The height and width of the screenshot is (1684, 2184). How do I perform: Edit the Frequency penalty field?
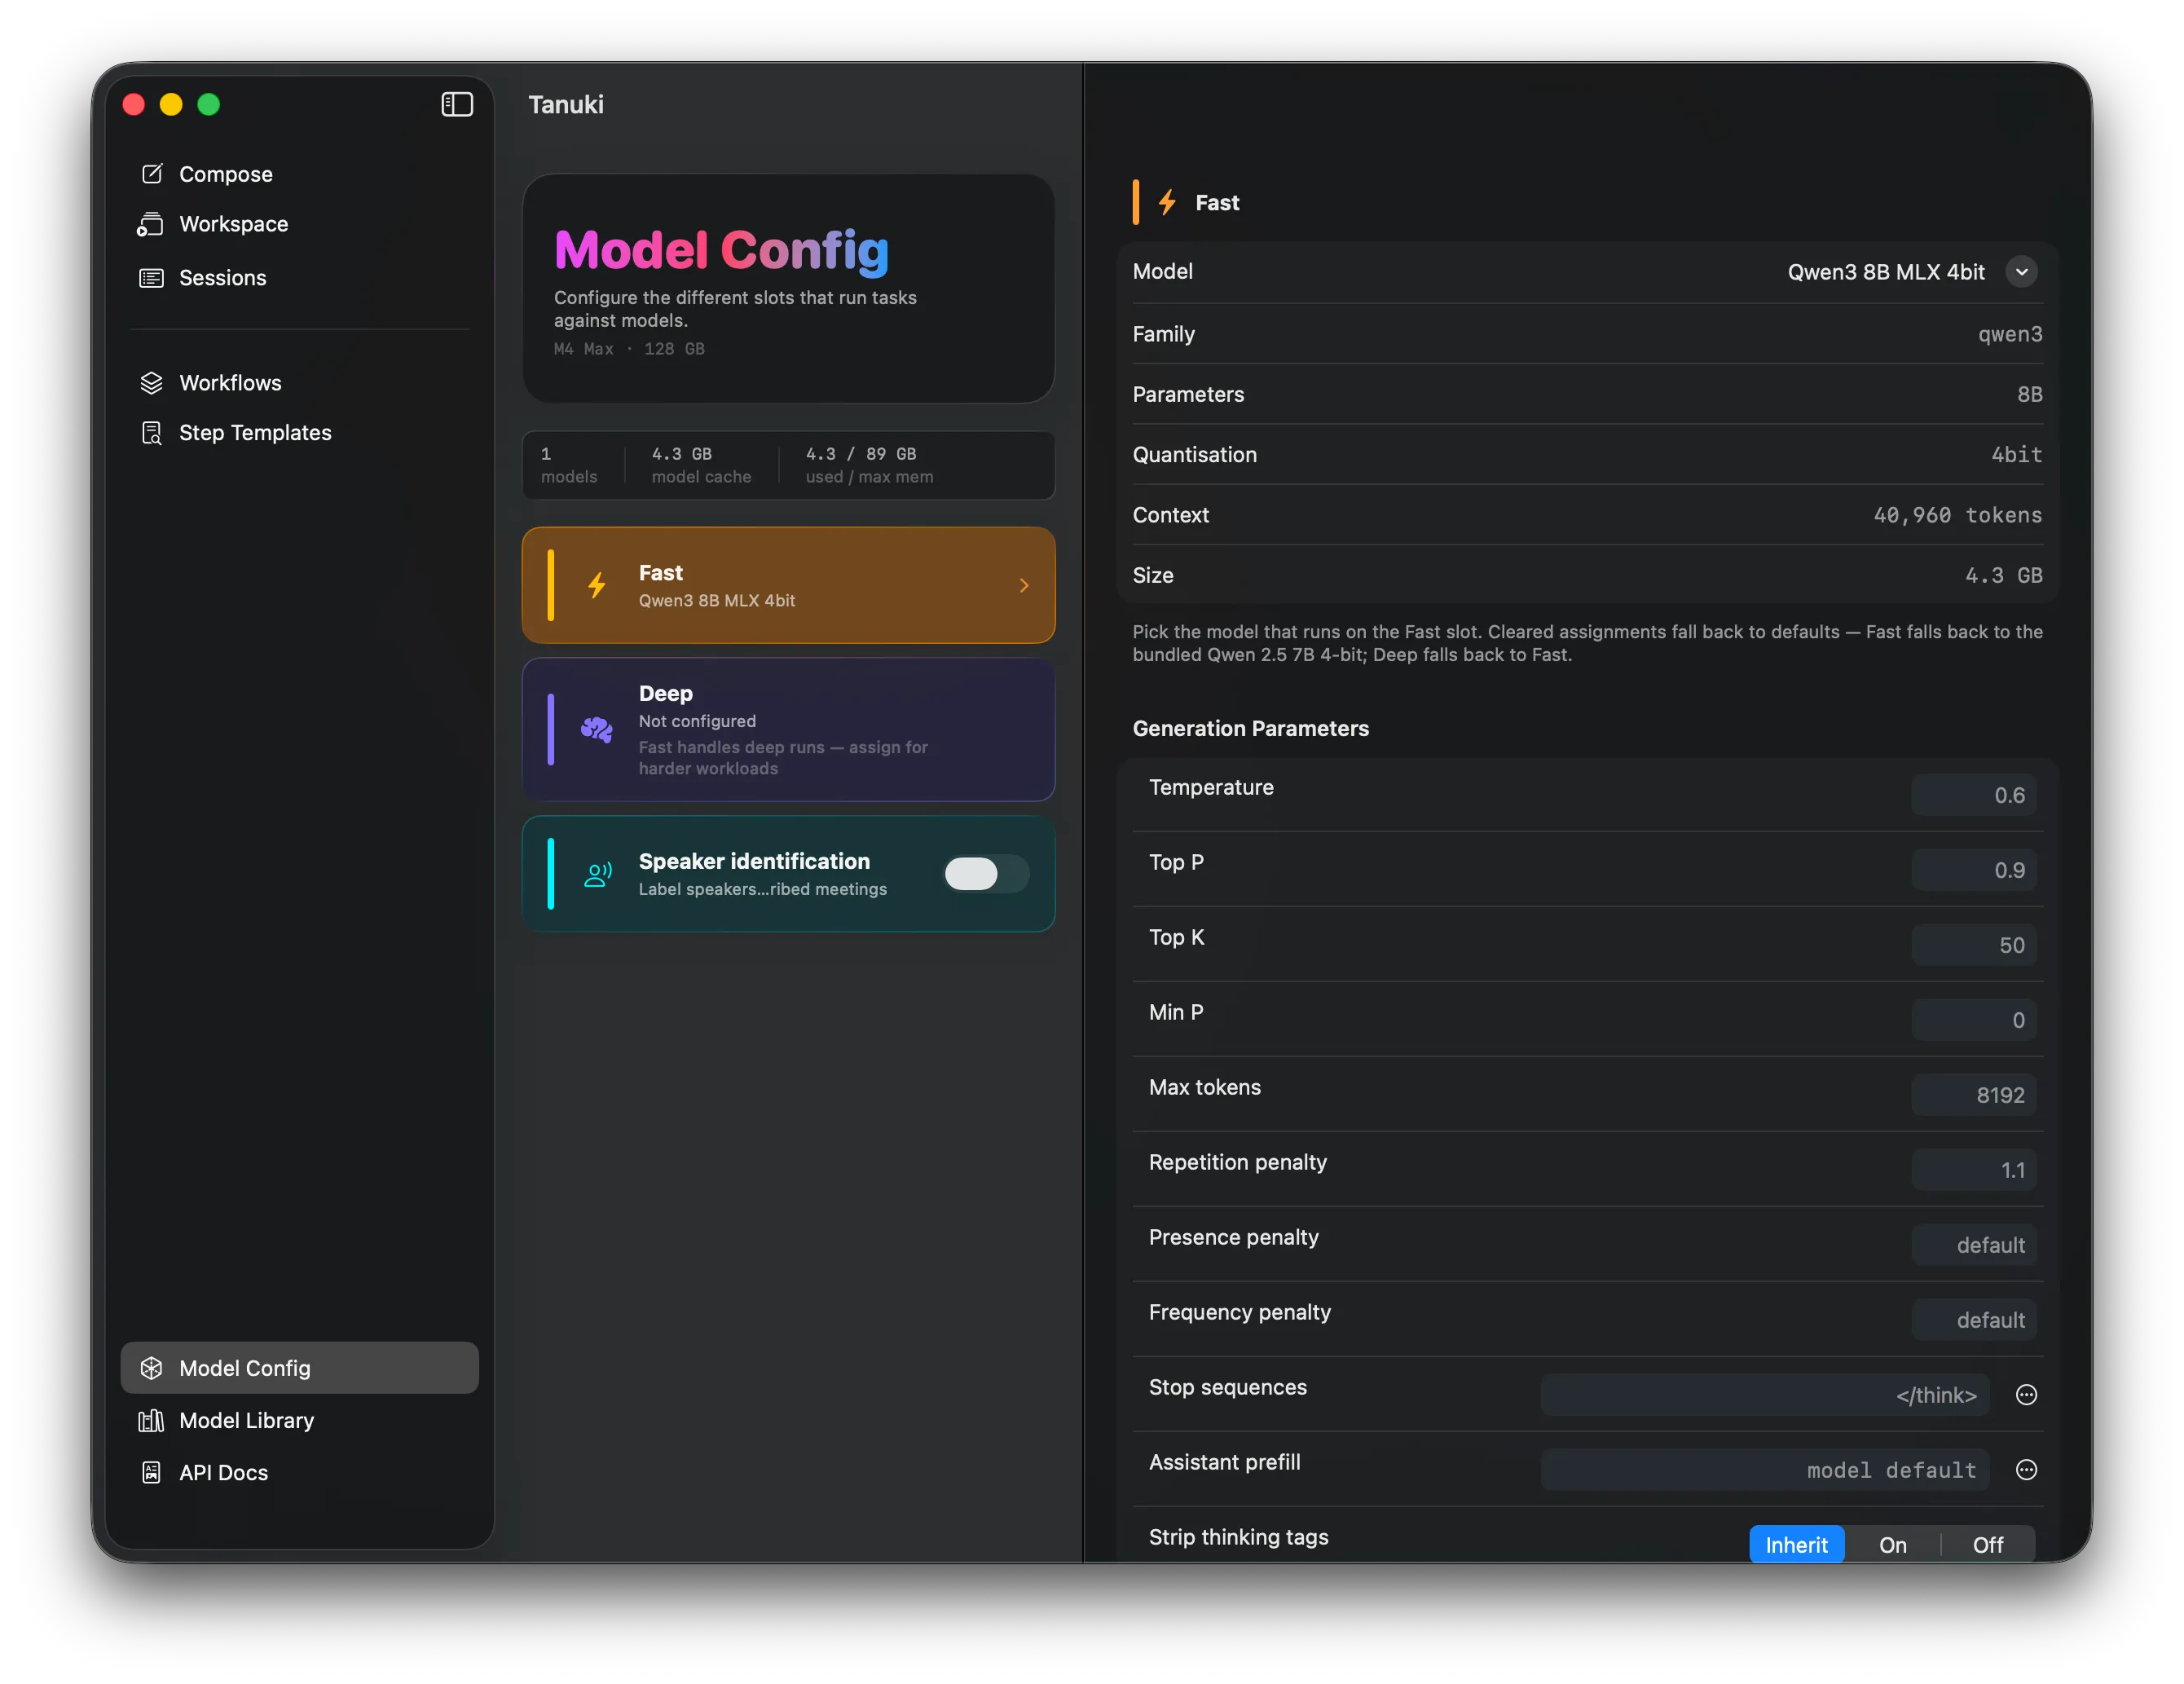1974,1320
